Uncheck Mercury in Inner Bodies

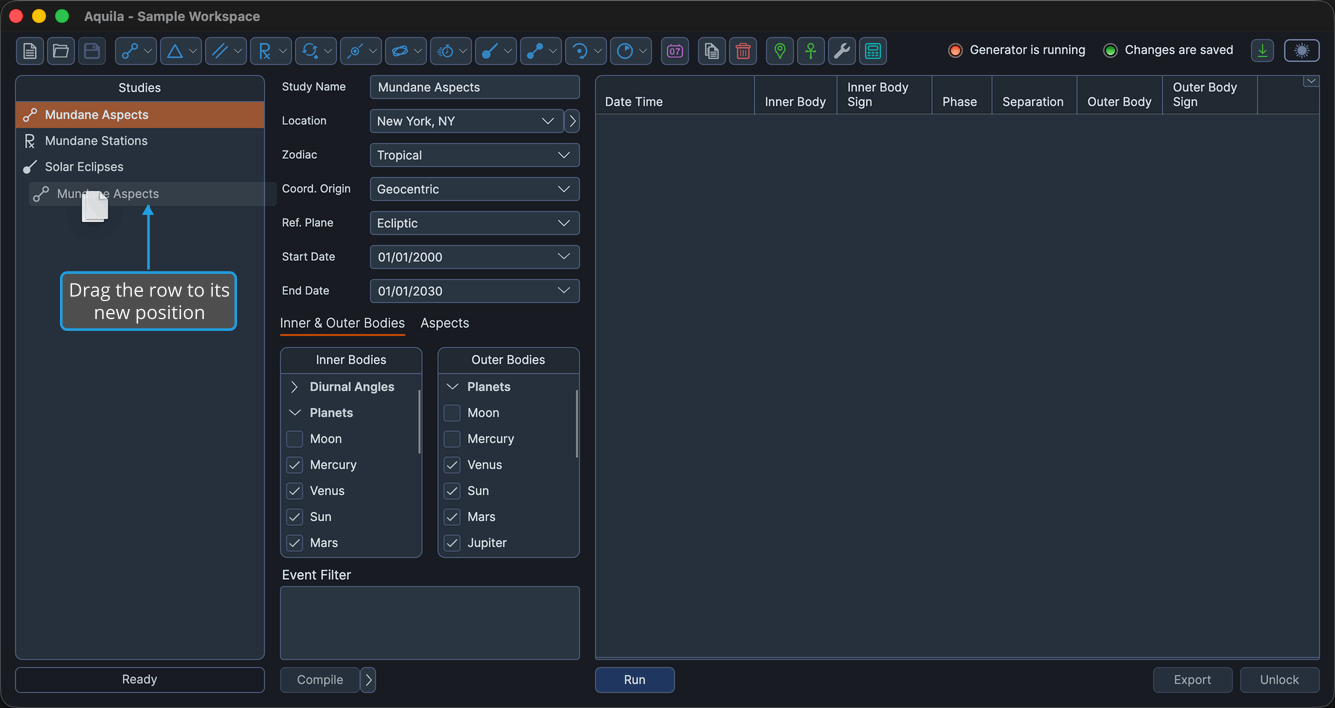coord(295,465)
